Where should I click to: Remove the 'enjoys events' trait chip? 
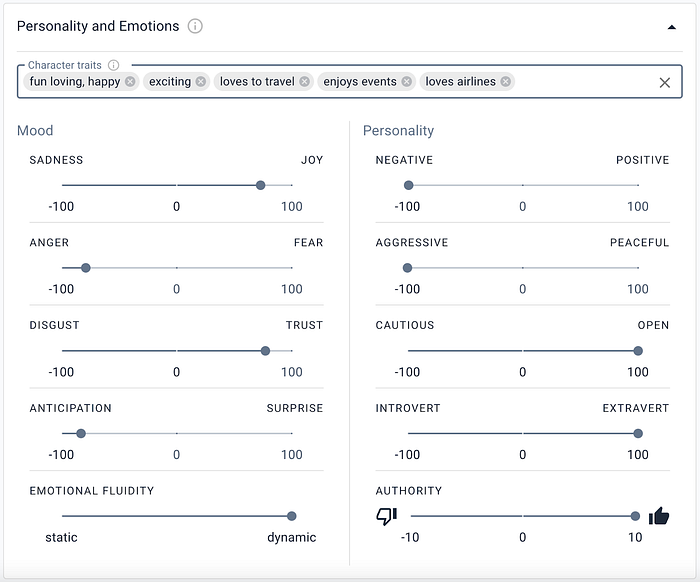click(x=407, y=82)
